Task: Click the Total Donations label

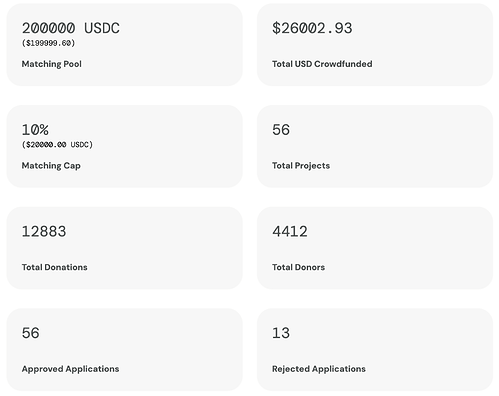Action: click(x=55, y=267)
